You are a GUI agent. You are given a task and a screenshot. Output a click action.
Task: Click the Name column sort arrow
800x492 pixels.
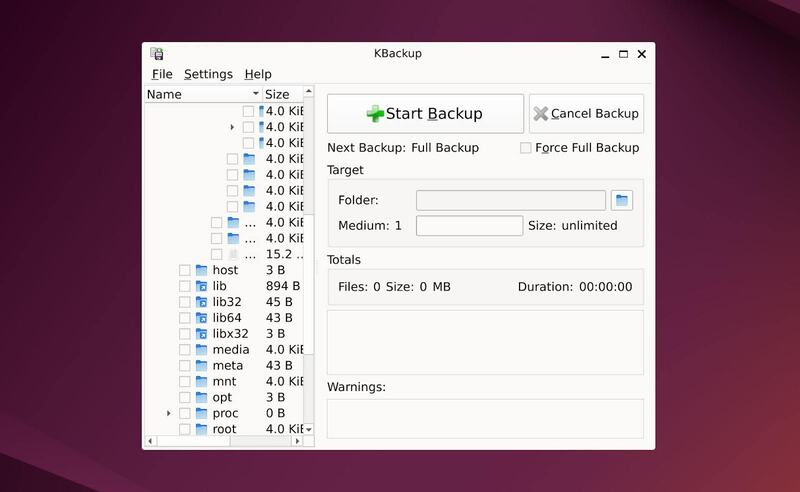[x=256, y=93]
